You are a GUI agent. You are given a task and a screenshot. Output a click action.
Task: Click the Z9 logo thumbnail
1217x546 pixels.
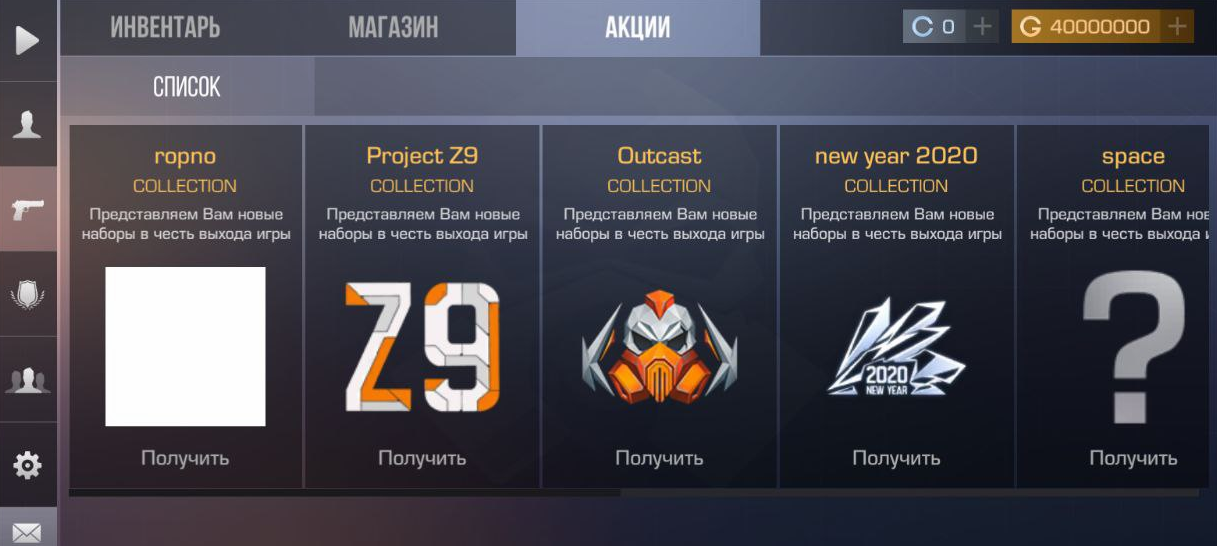pyautogui.click(x=422, y=346)
